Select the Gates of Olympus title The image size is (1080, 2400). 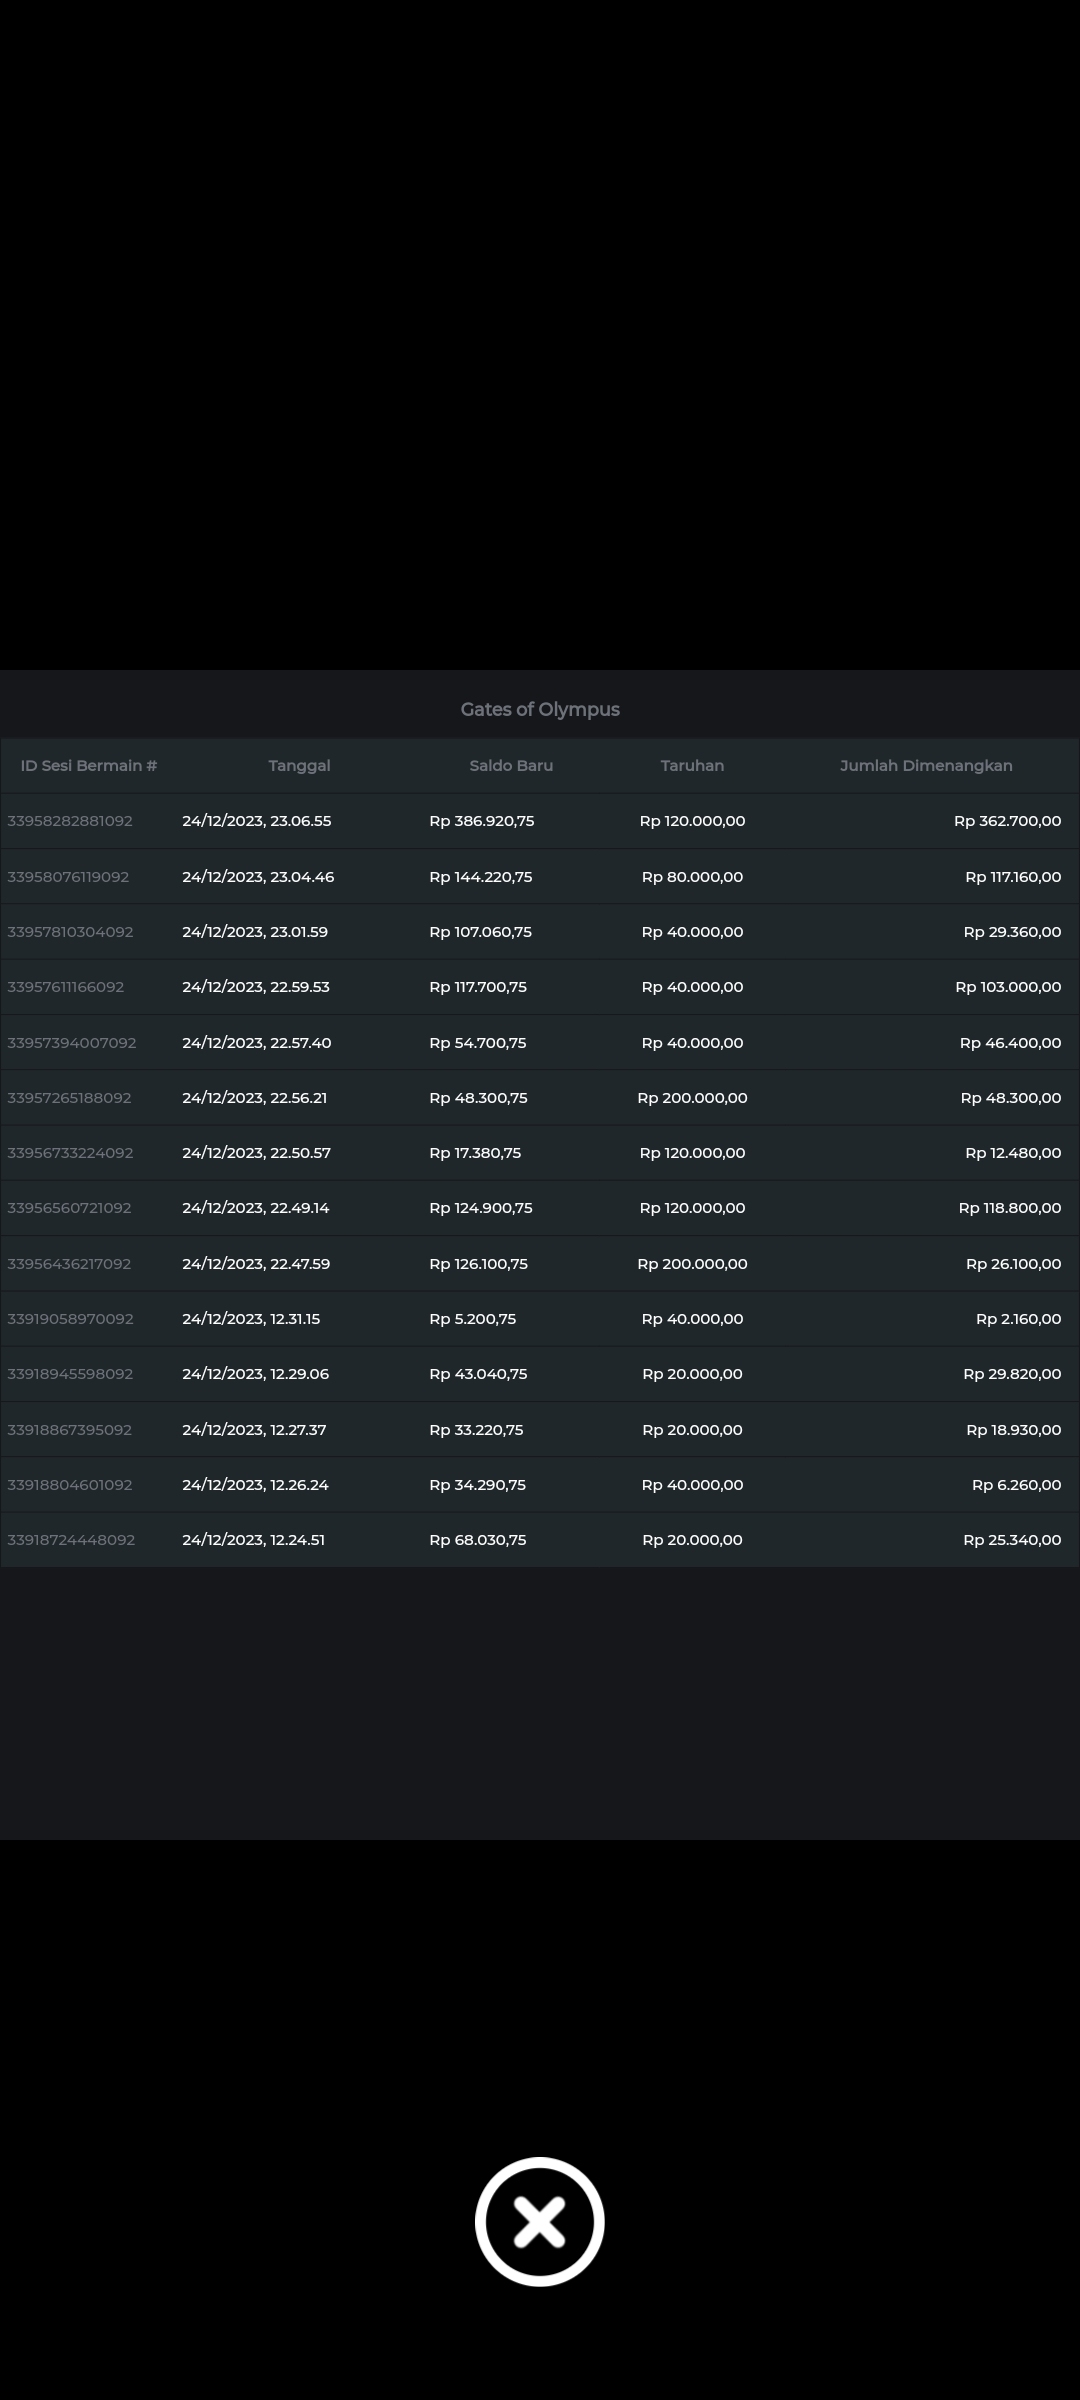(x=540, y=709)
